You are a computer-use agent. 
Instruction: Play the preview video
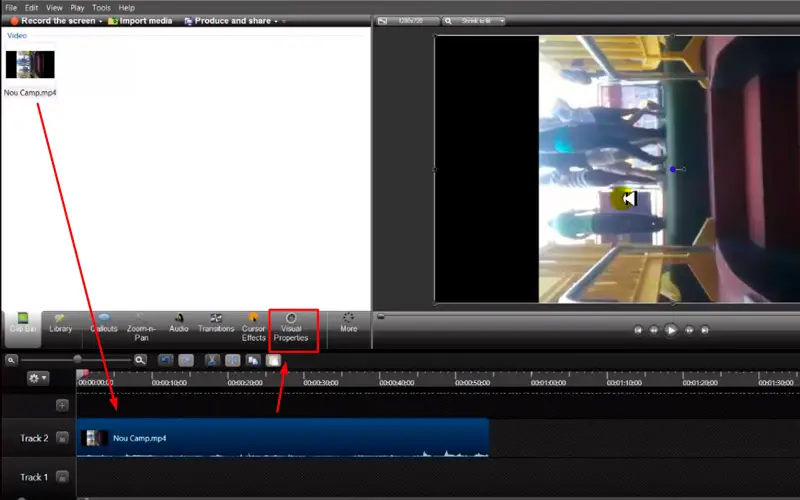tap(671, 330)
